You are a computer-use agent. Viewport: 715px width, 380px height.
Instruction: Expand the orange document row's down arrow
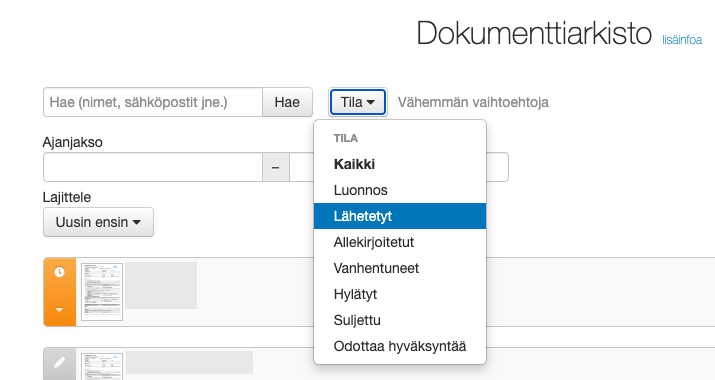point(59,310)
